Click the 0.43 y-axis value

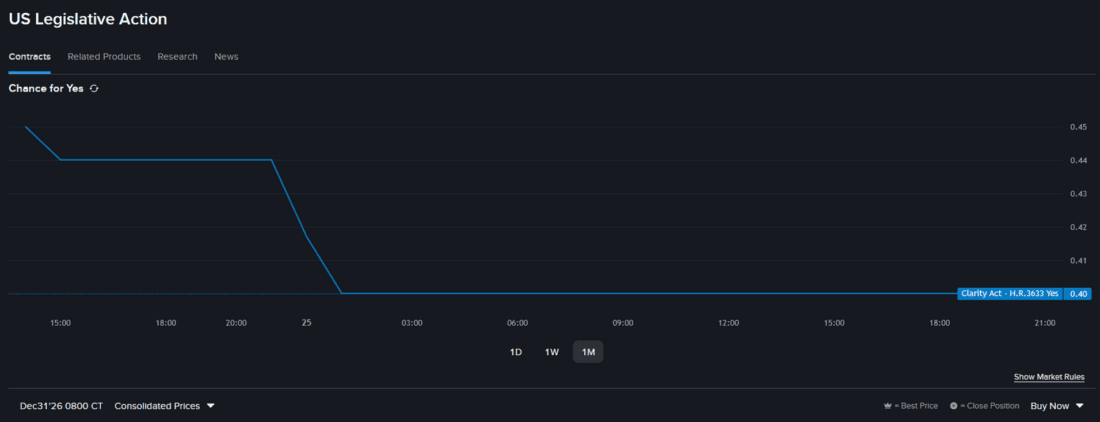pos(1078,193)
